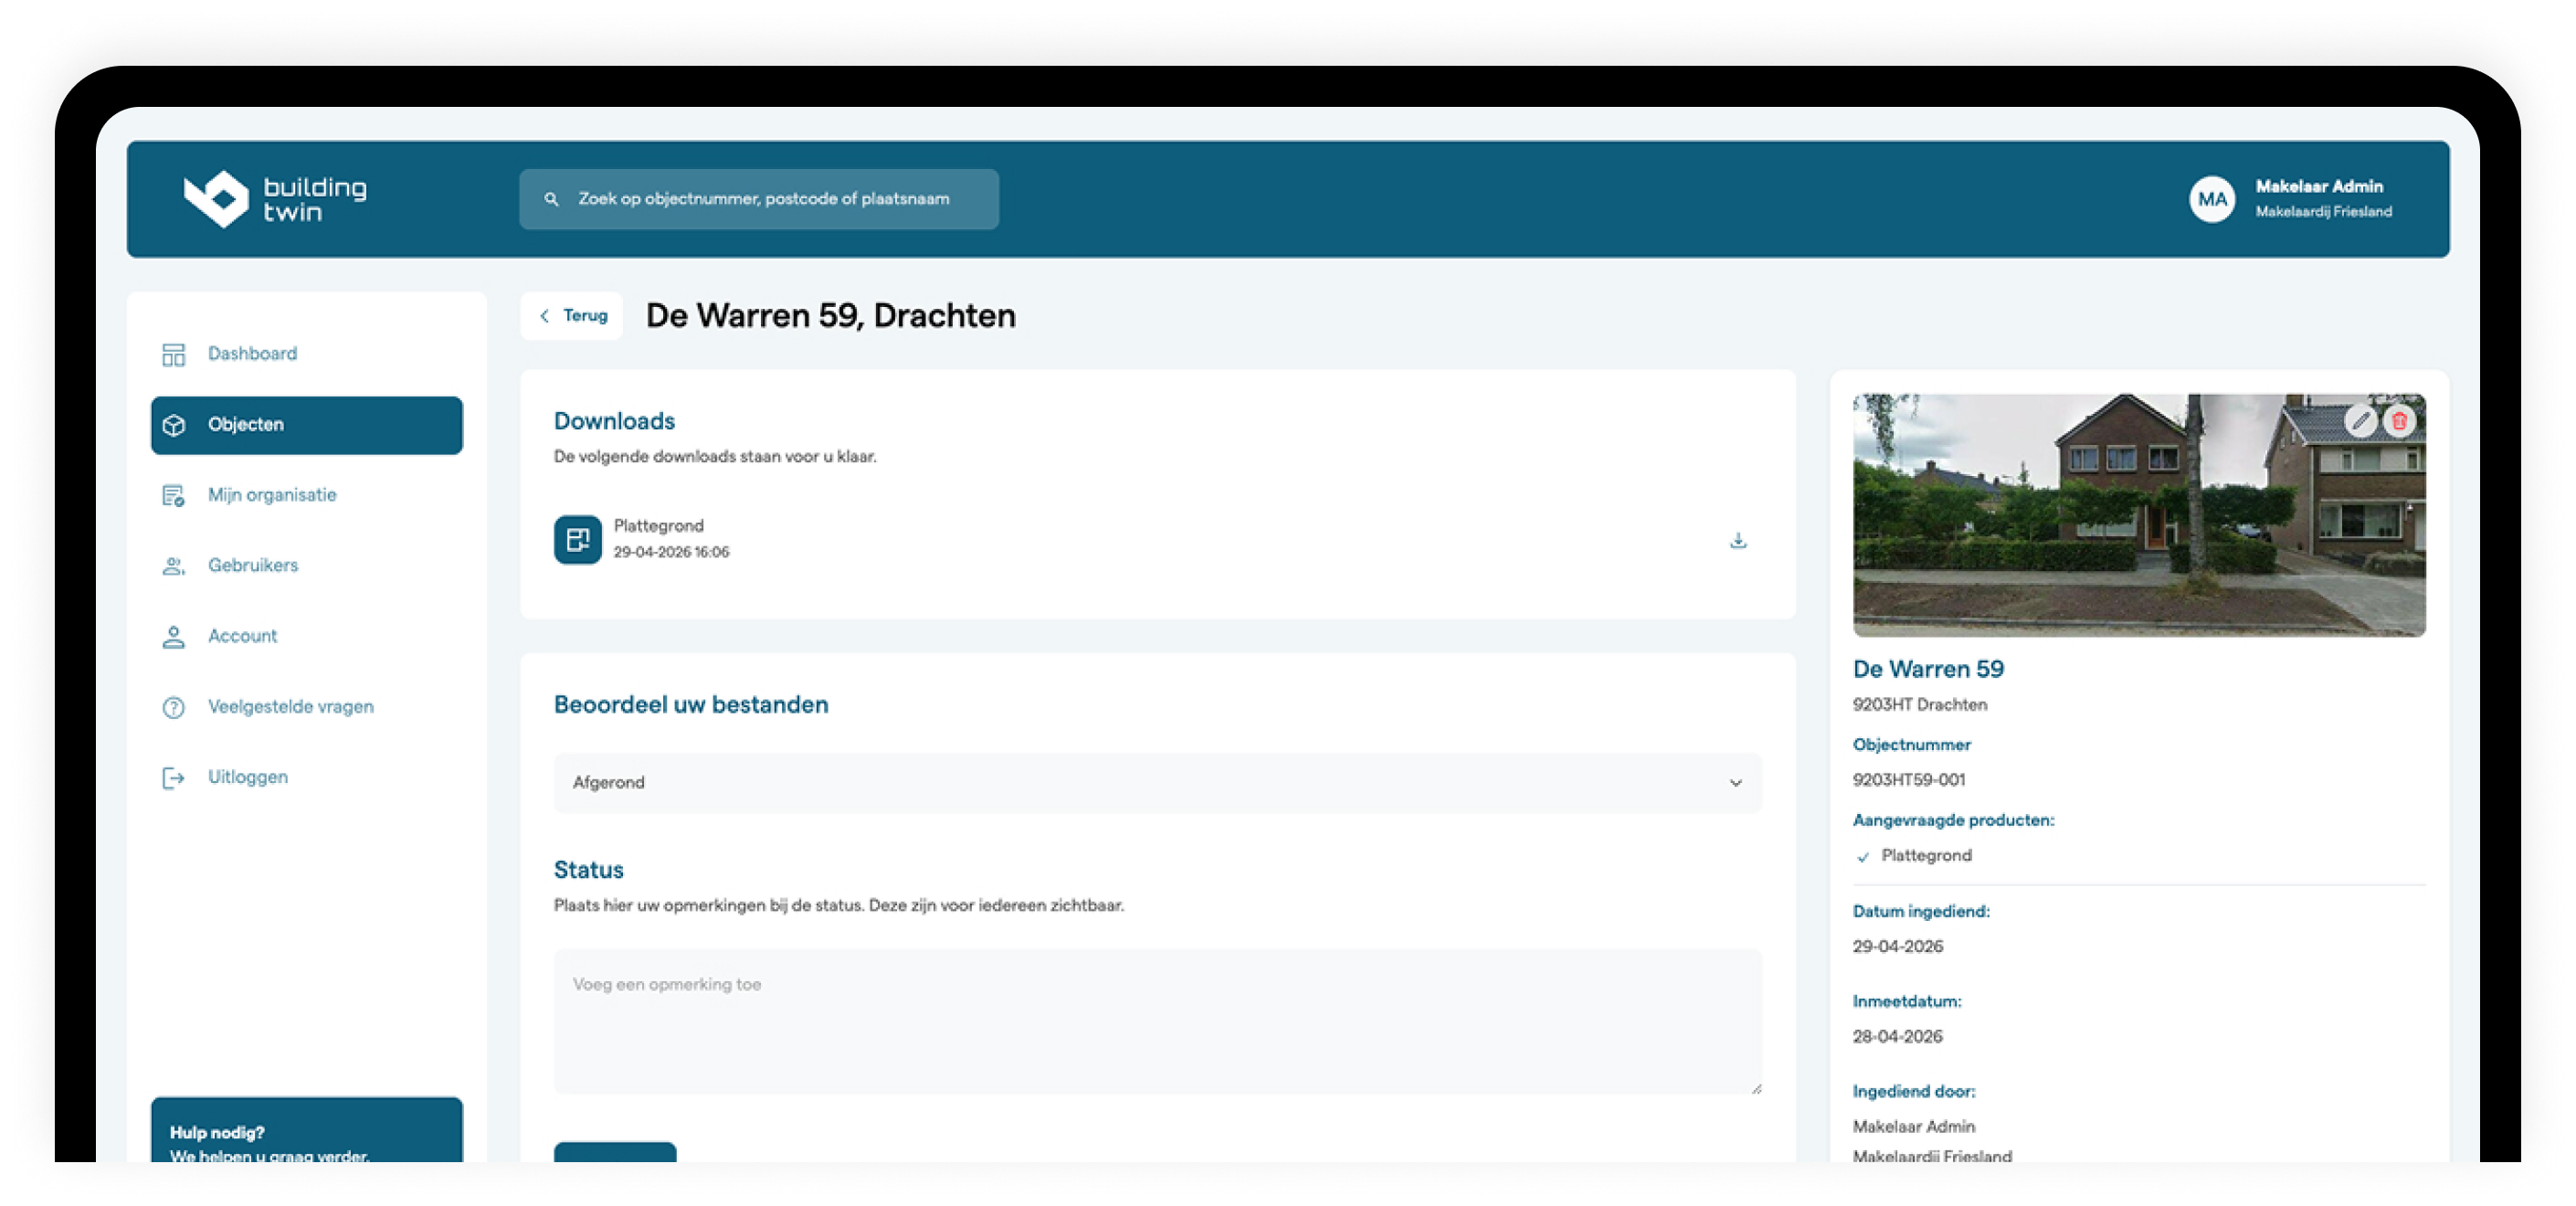Screen dimensions: 2576x1206
Task: Click the Gebruikers people icon
Action: (x=173, y=566)
